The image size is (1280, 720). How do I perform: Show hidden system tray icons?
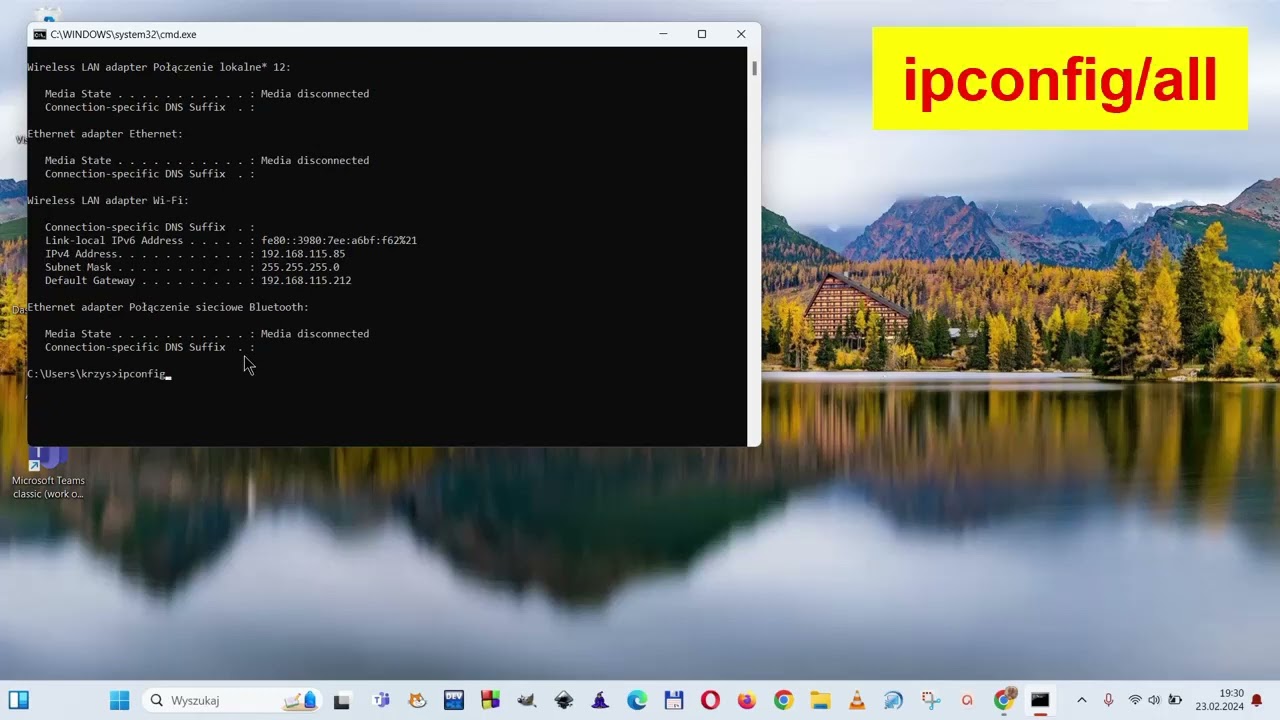pyautogui.click(x=1081, y=700)
